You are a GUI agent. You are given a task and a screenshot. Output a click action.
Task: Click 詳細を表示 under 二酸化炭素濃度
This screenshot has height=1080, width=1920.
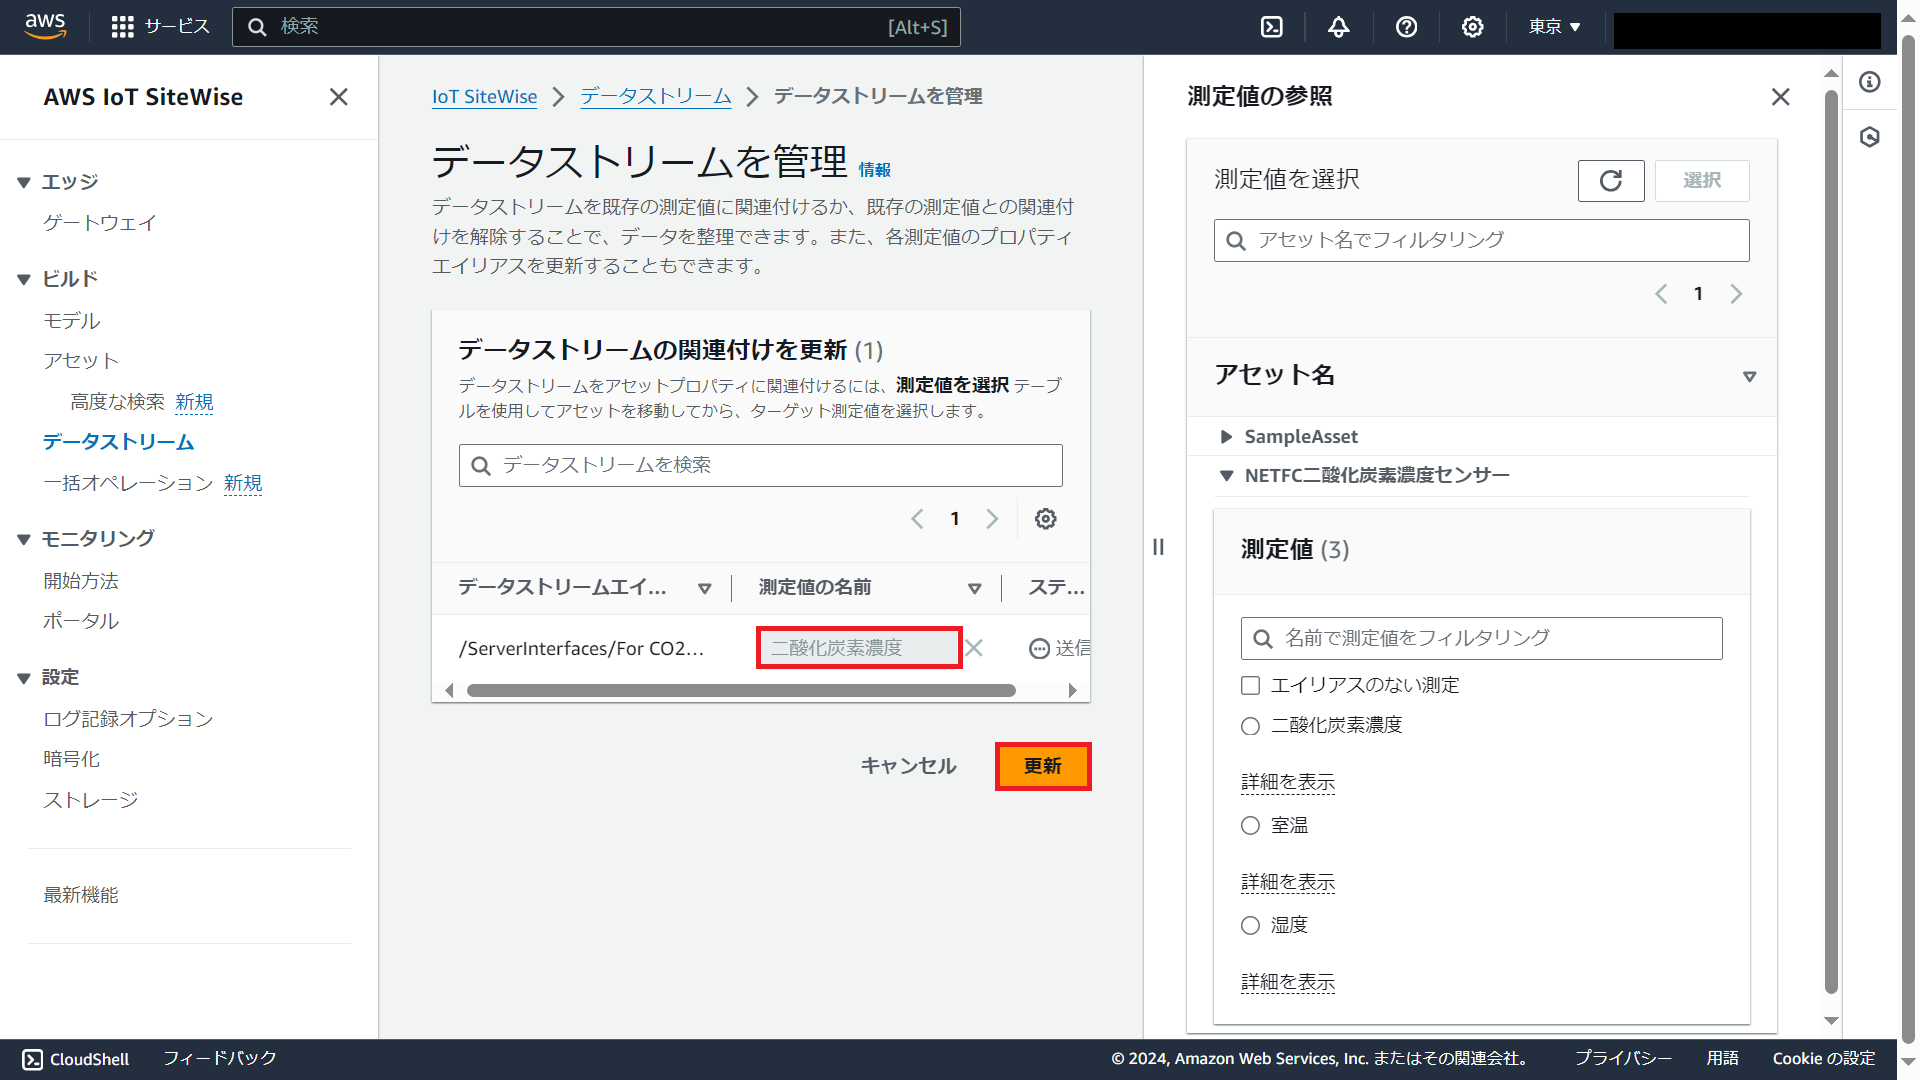1287,783
